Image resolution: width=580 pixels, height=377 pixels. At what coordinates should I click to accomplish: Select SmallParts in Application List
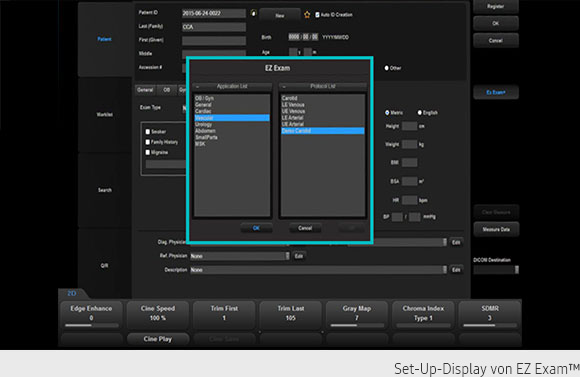(232, 138)
